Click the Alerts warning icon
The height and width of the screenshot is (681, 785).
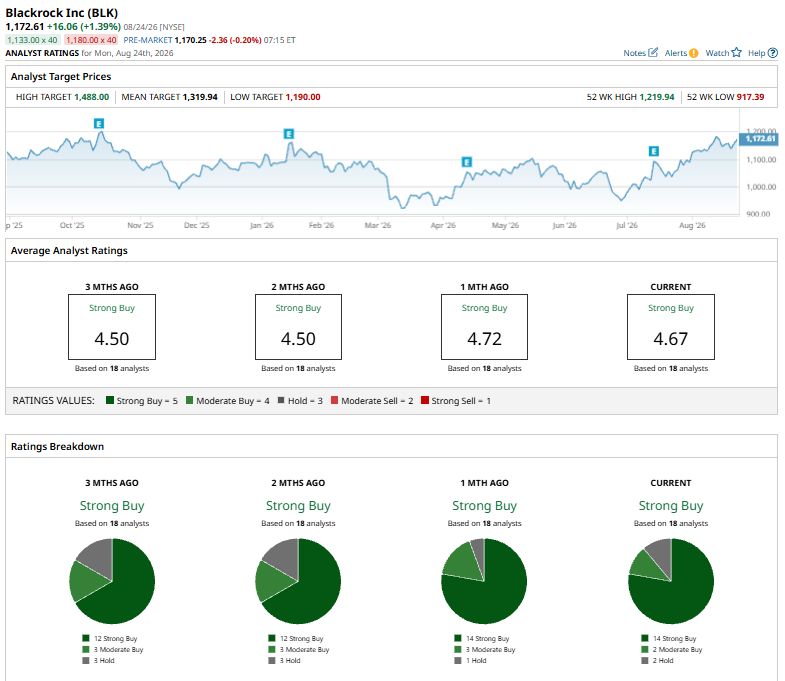pos(693,53)
